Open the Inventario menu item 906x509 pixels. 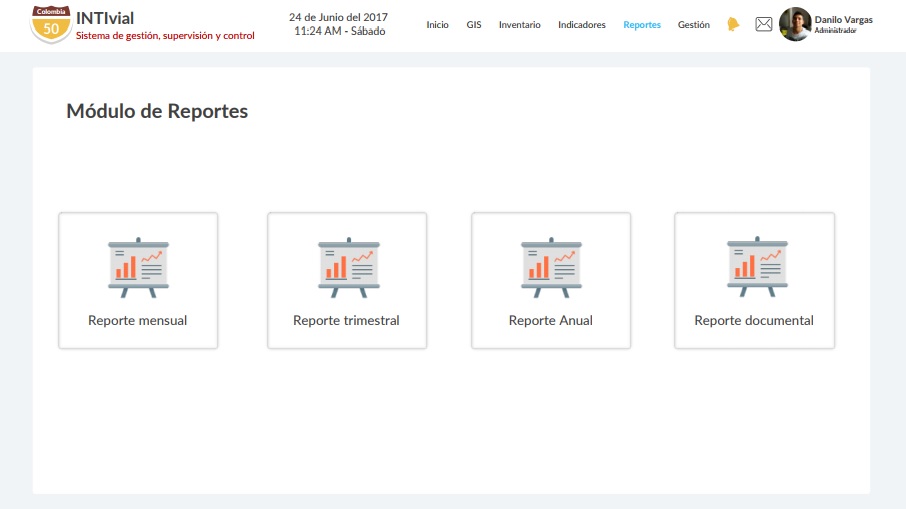pos(519,25)
